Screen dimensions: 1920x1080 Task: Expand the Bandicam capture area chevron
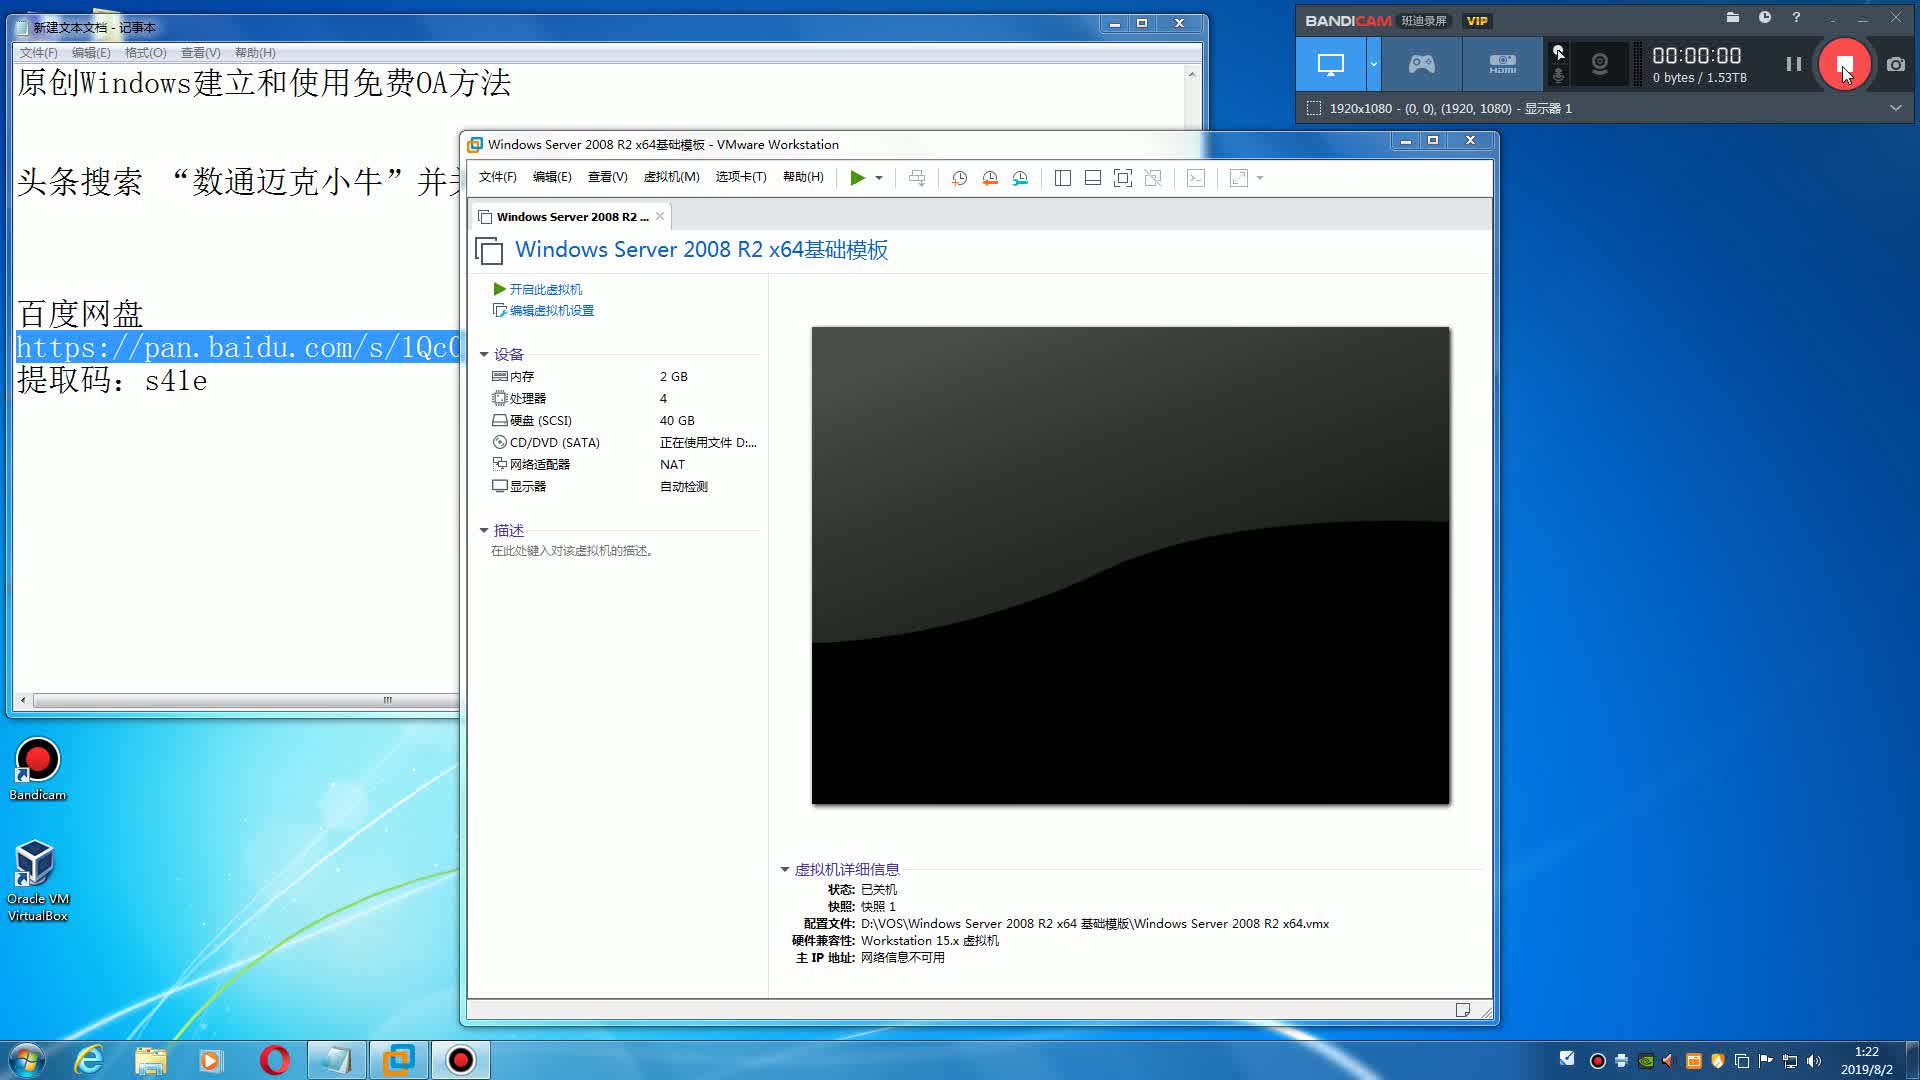1895,108
